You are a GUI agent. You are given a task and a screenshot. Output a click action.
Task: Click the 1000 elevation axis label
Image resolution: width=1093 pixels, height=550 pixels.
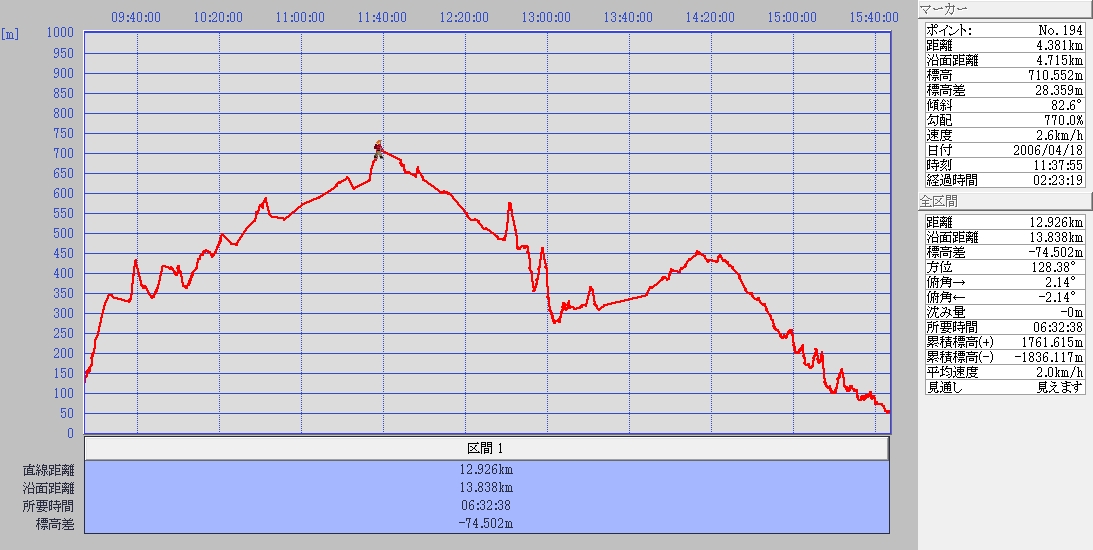60,33
